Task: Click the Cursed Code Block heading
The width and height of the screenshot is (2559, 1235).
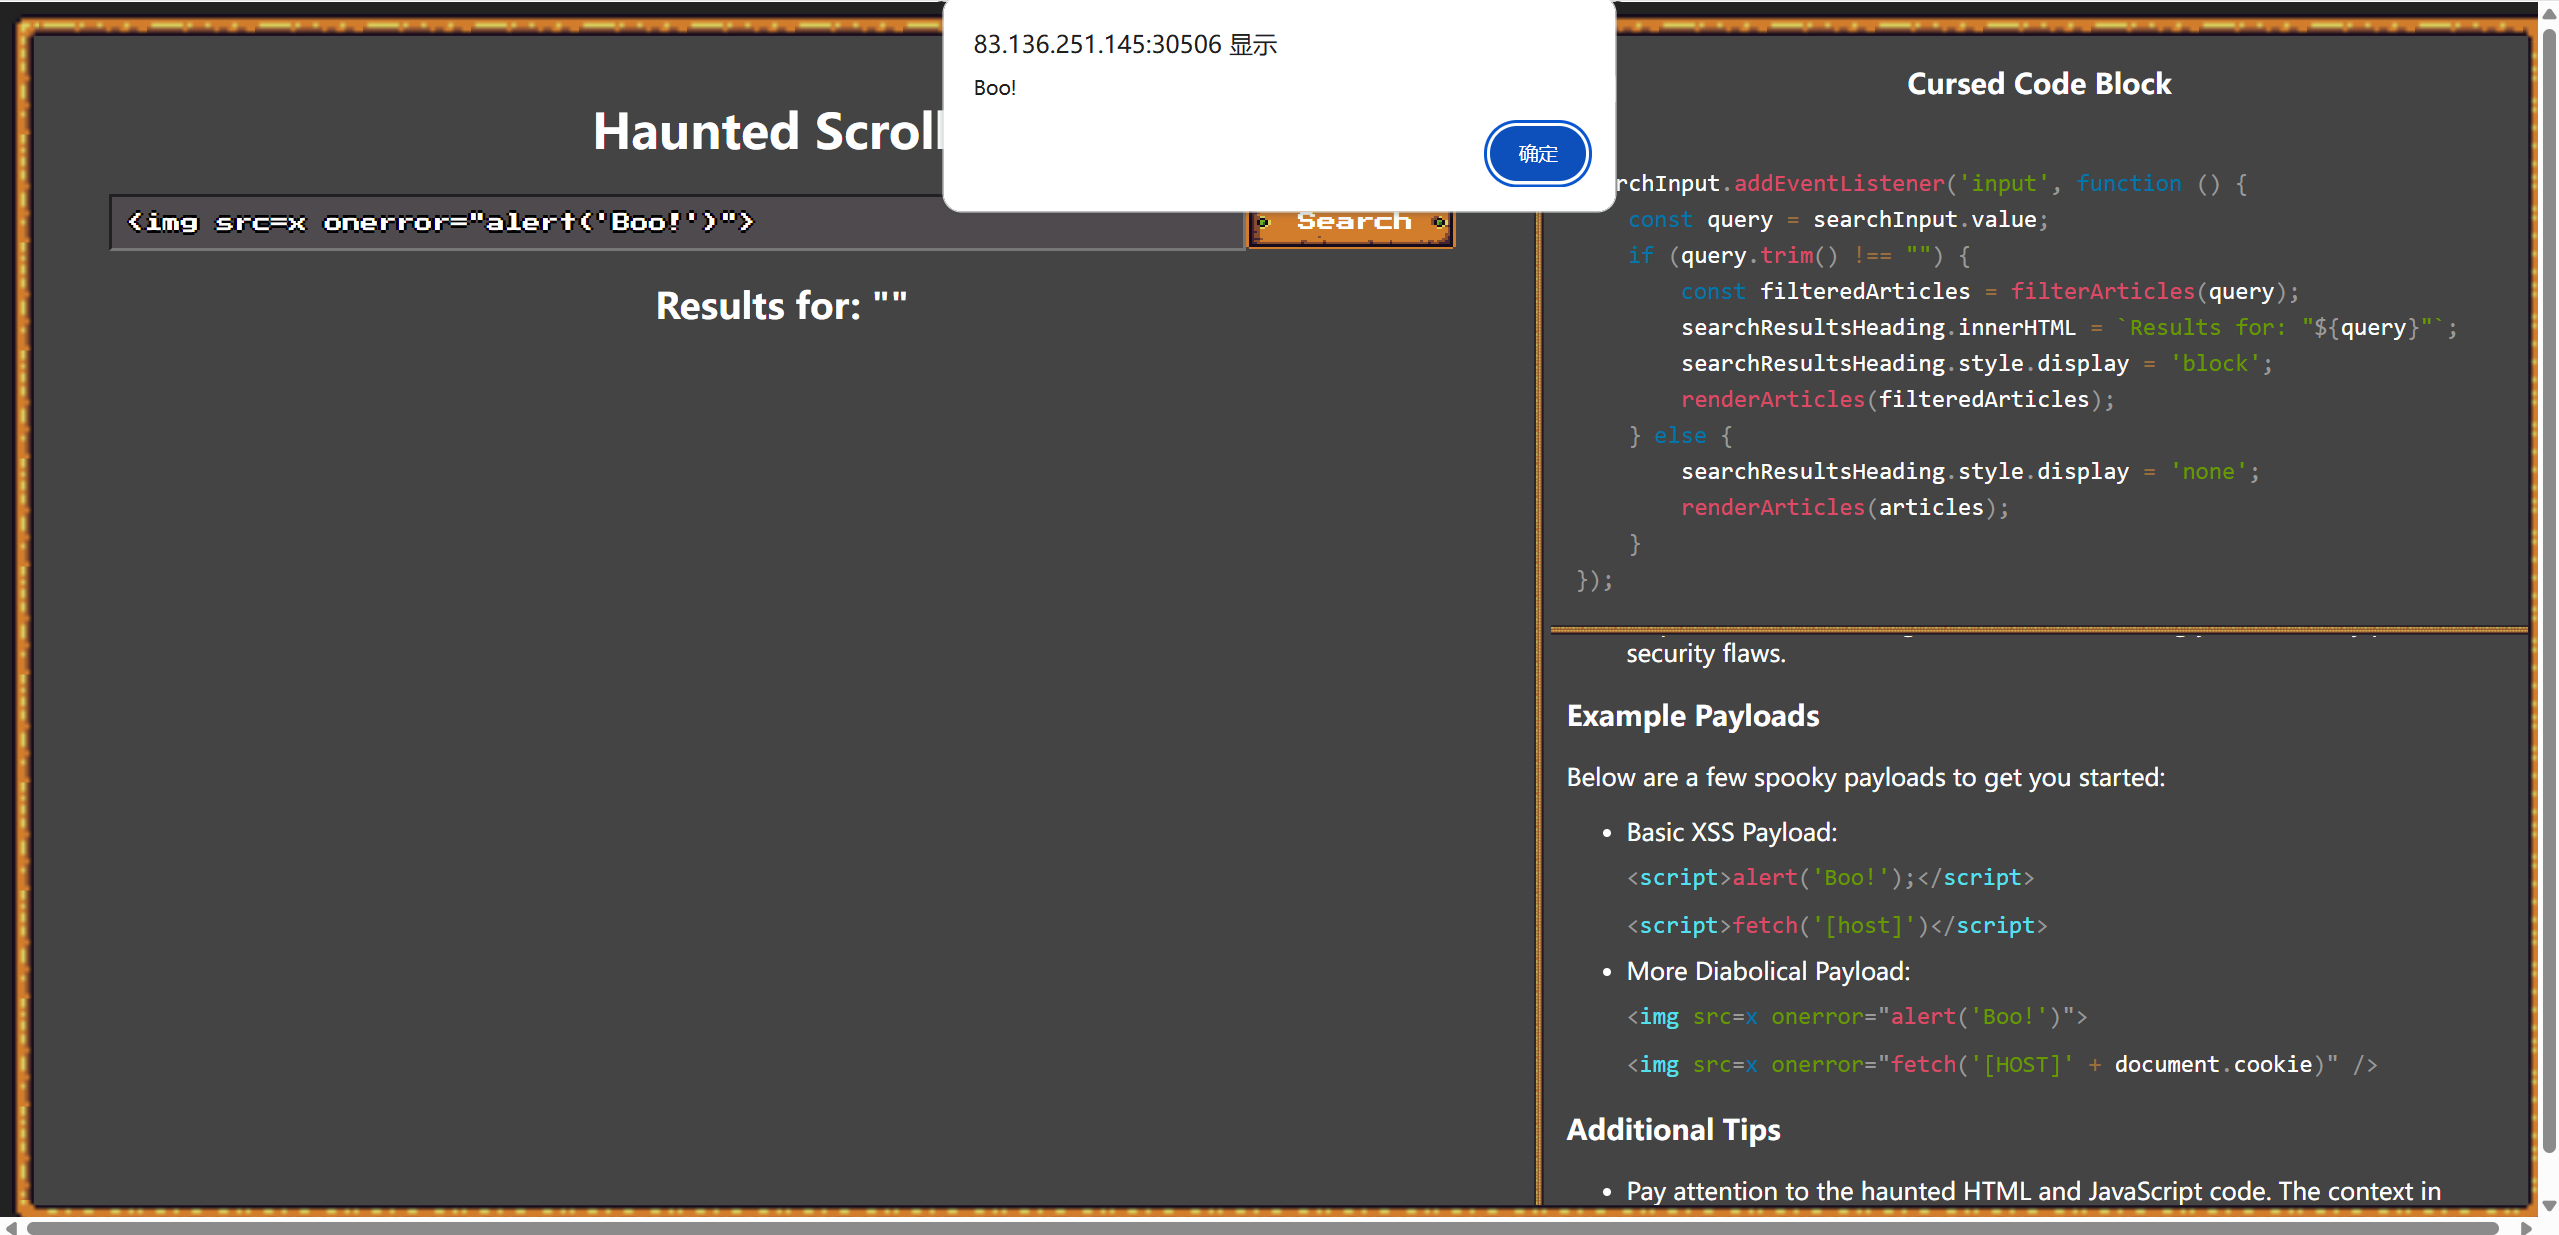Action: pos(2038,84)
